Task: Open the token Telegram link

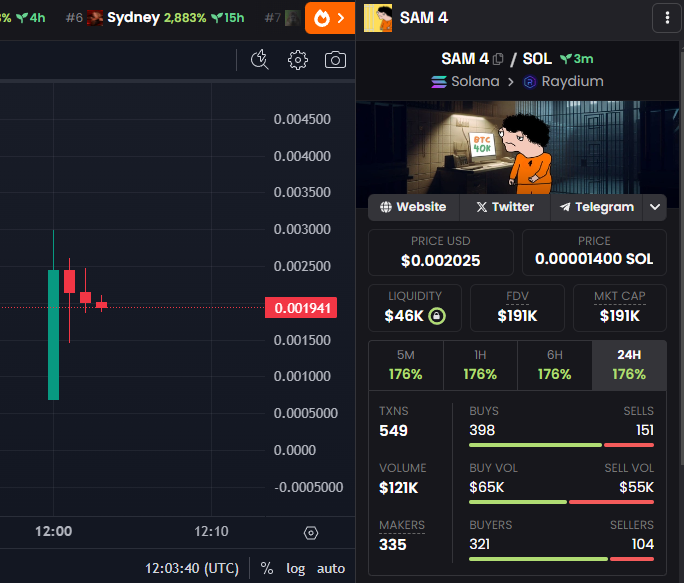Action: pyautogui.click(x=597, y=207)
